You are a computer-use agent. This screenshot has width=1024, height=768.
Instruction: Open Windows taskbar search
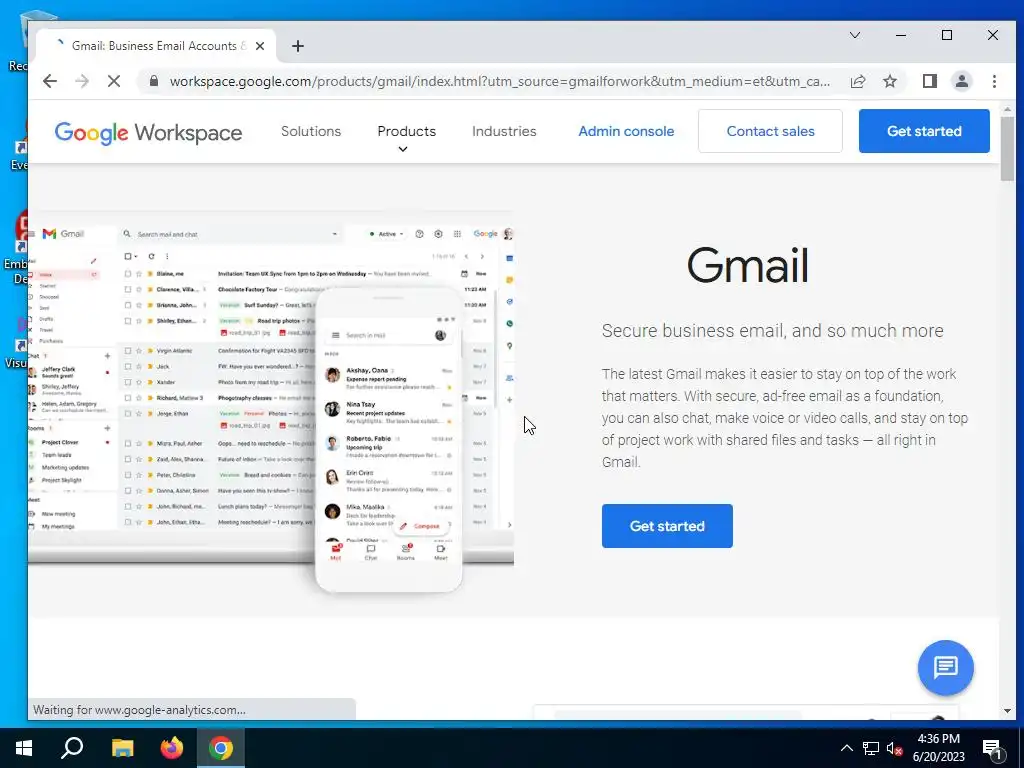tap(72, 748)
